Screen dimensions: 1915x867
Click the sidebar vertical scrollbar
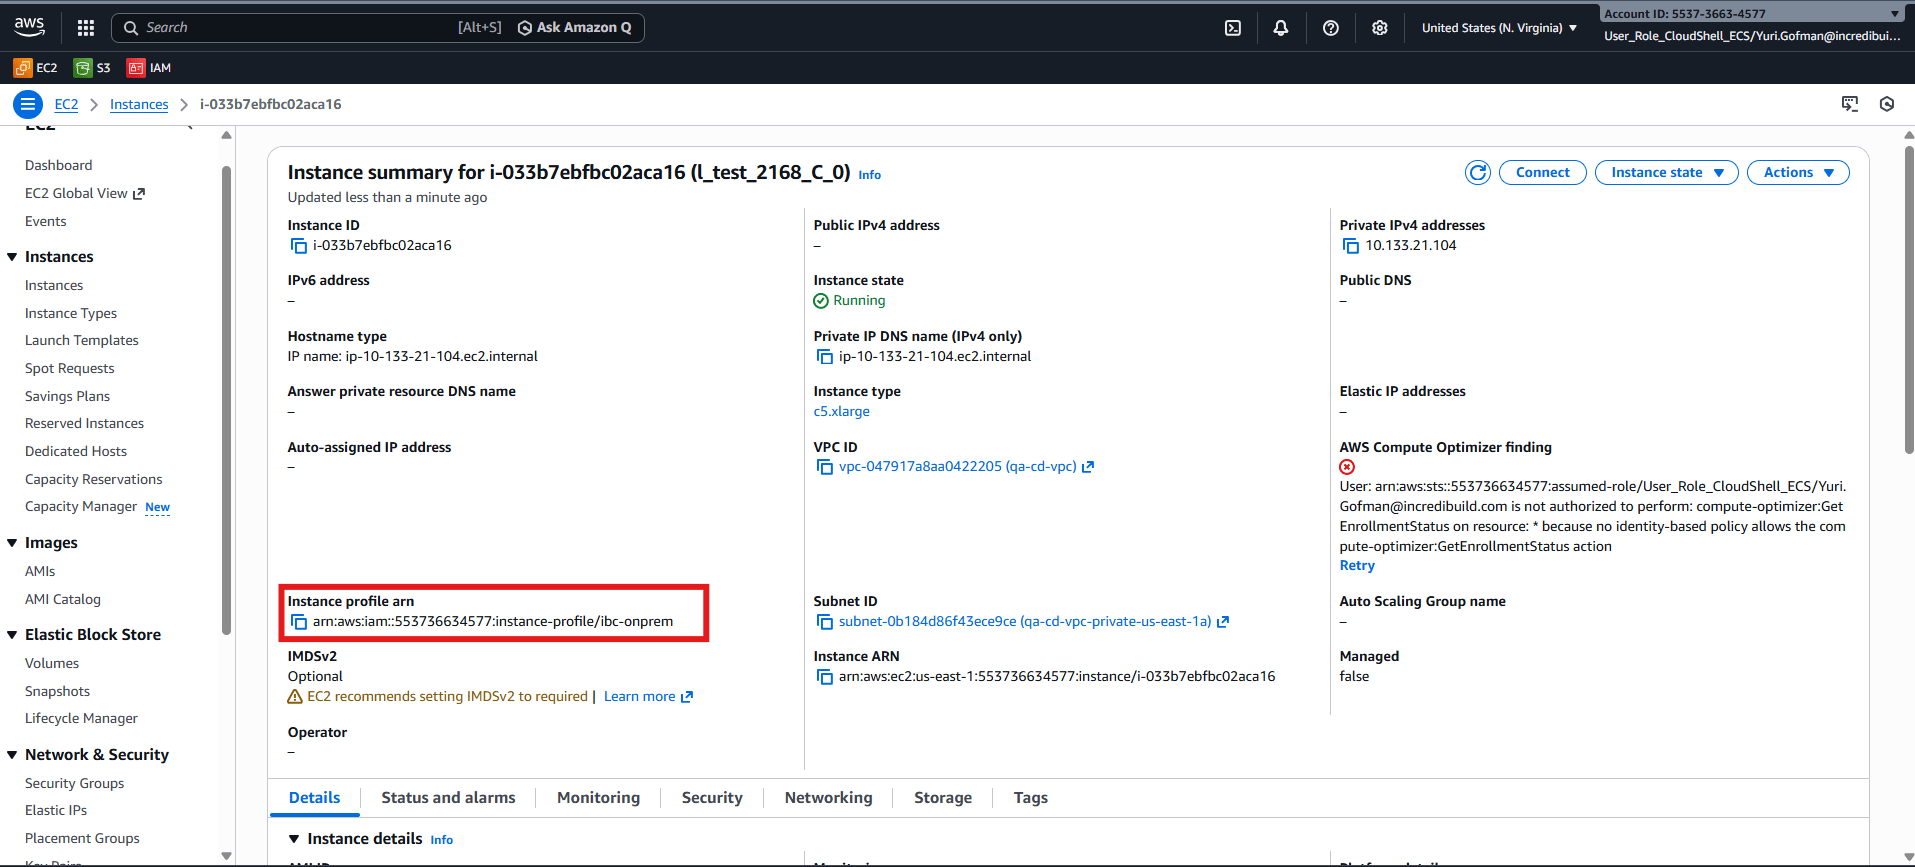(226, 400)
